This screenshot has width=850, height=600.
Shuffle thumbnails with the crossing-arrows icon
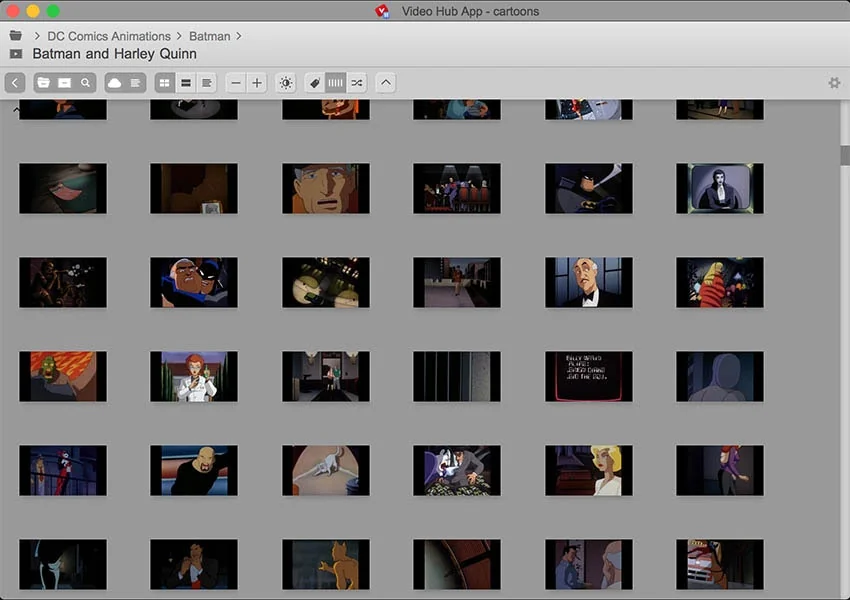[x=356, y=83]
